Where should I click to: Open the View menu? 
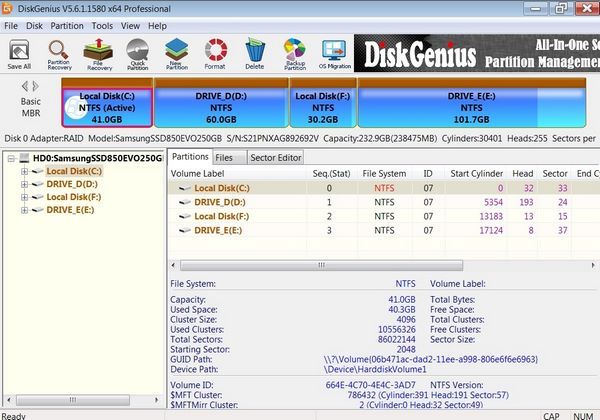tap(130, 26)
